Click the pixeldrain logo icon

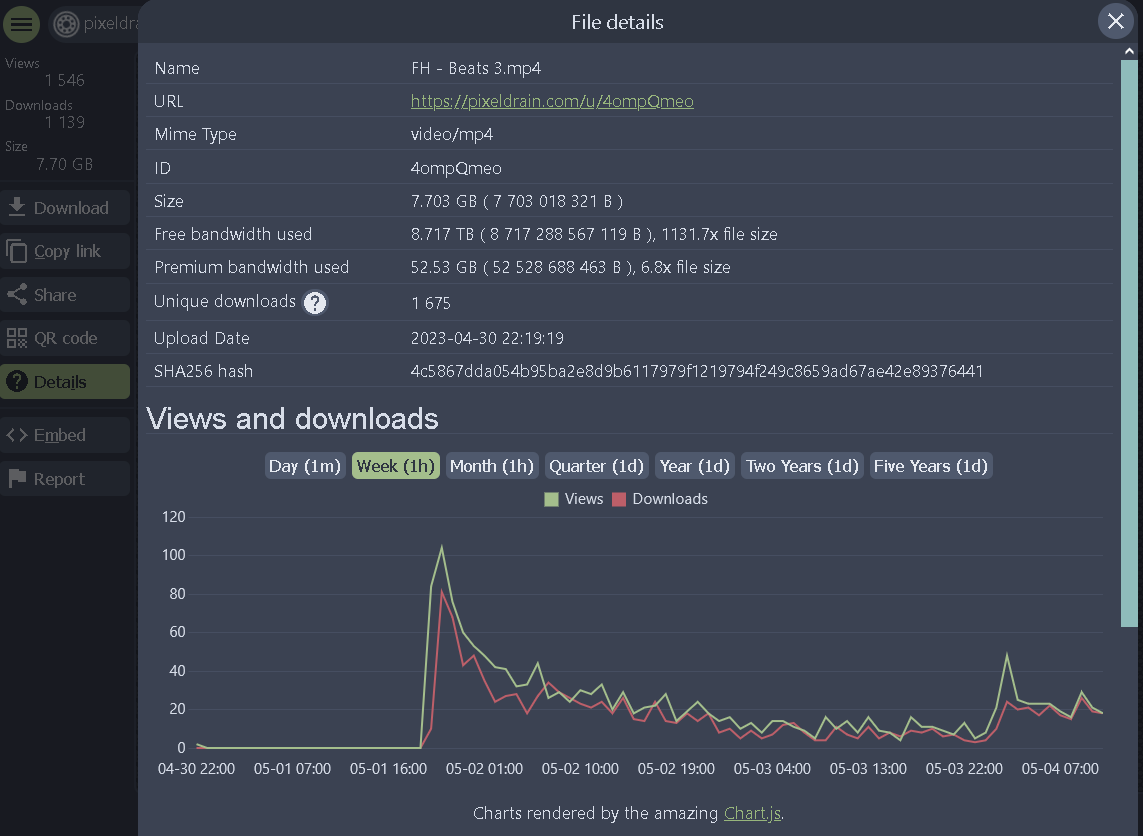point(66,24)
